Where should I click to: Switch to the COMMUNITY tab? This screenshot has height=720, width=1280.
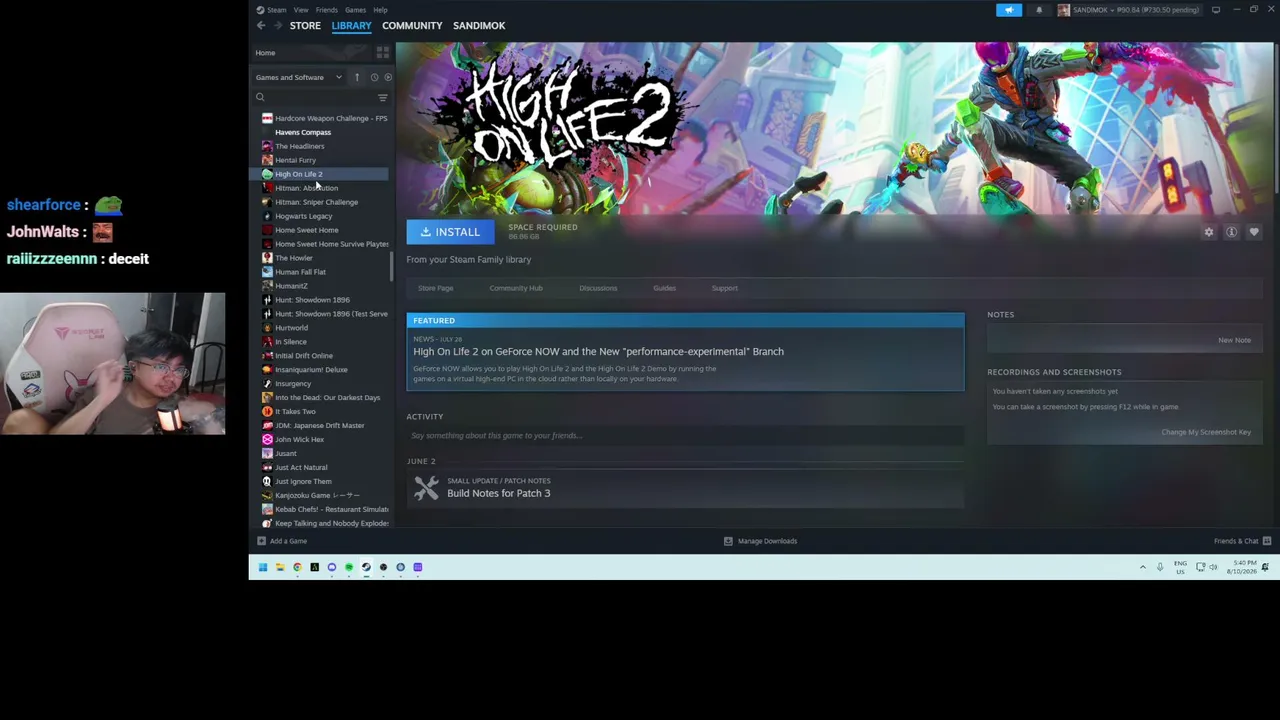click(x=412, y=25)
